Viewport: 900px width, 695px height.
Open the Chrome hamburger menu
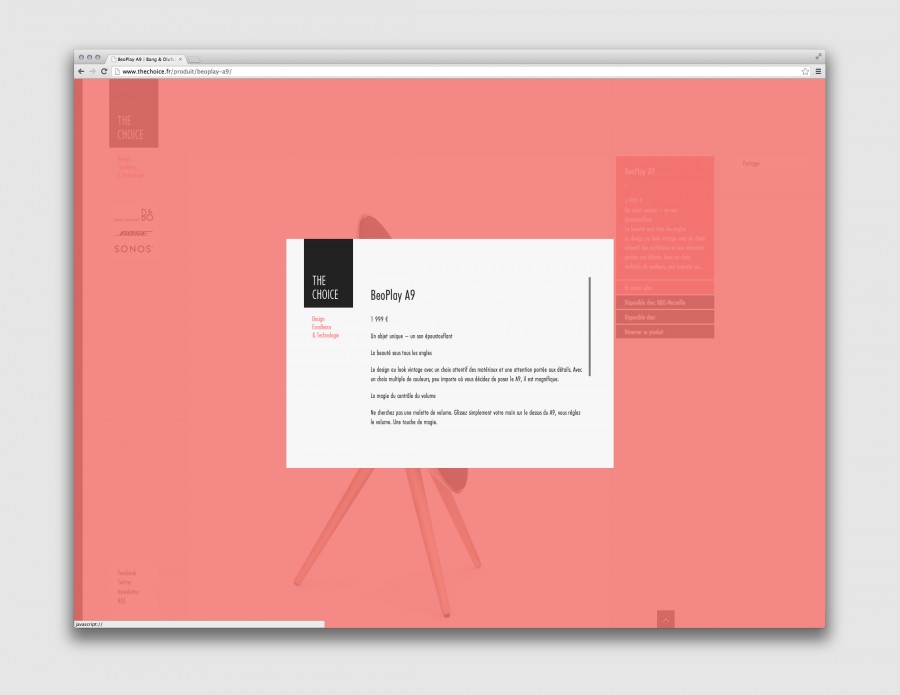click(x=818, y=71)
